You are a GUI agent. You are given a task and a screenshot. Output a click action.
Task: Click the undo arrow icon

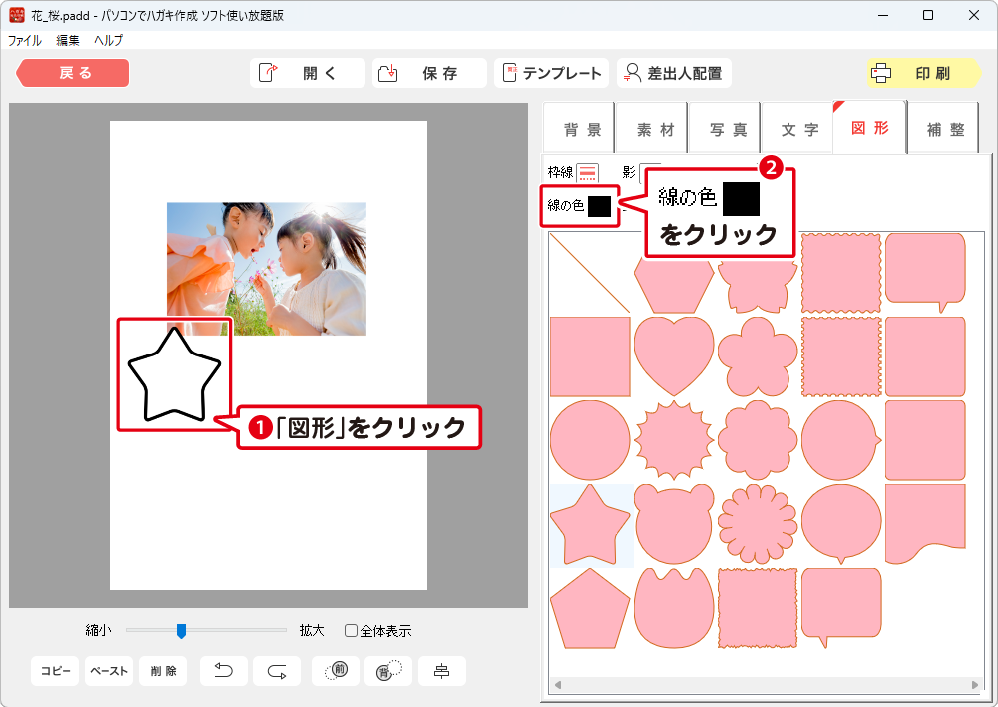[x=224, y=671]
